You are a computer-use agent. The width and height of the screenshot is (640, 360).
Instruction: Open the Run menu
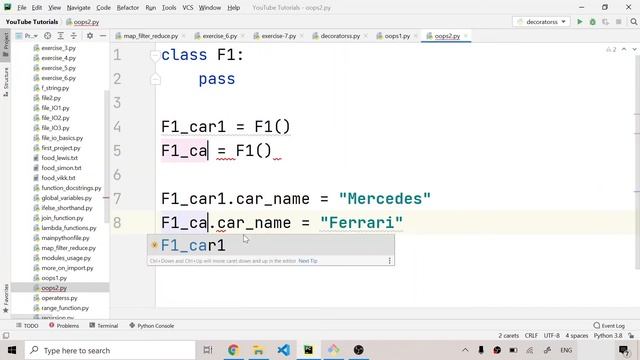coord(151,7)
